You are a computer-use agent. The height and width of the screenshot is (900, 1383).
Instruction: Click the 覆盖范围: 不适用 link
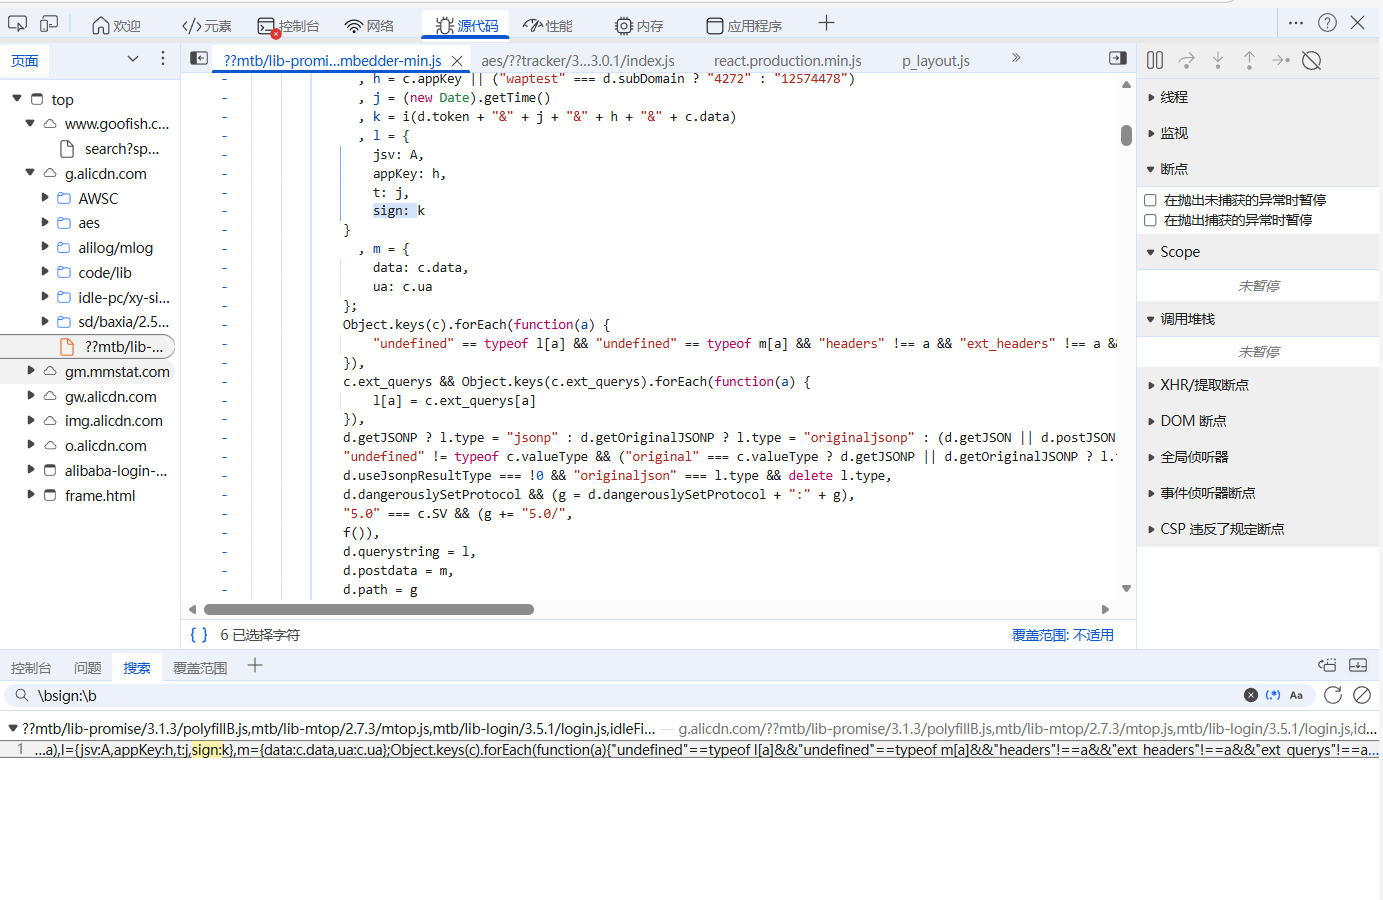point(1062,635)
